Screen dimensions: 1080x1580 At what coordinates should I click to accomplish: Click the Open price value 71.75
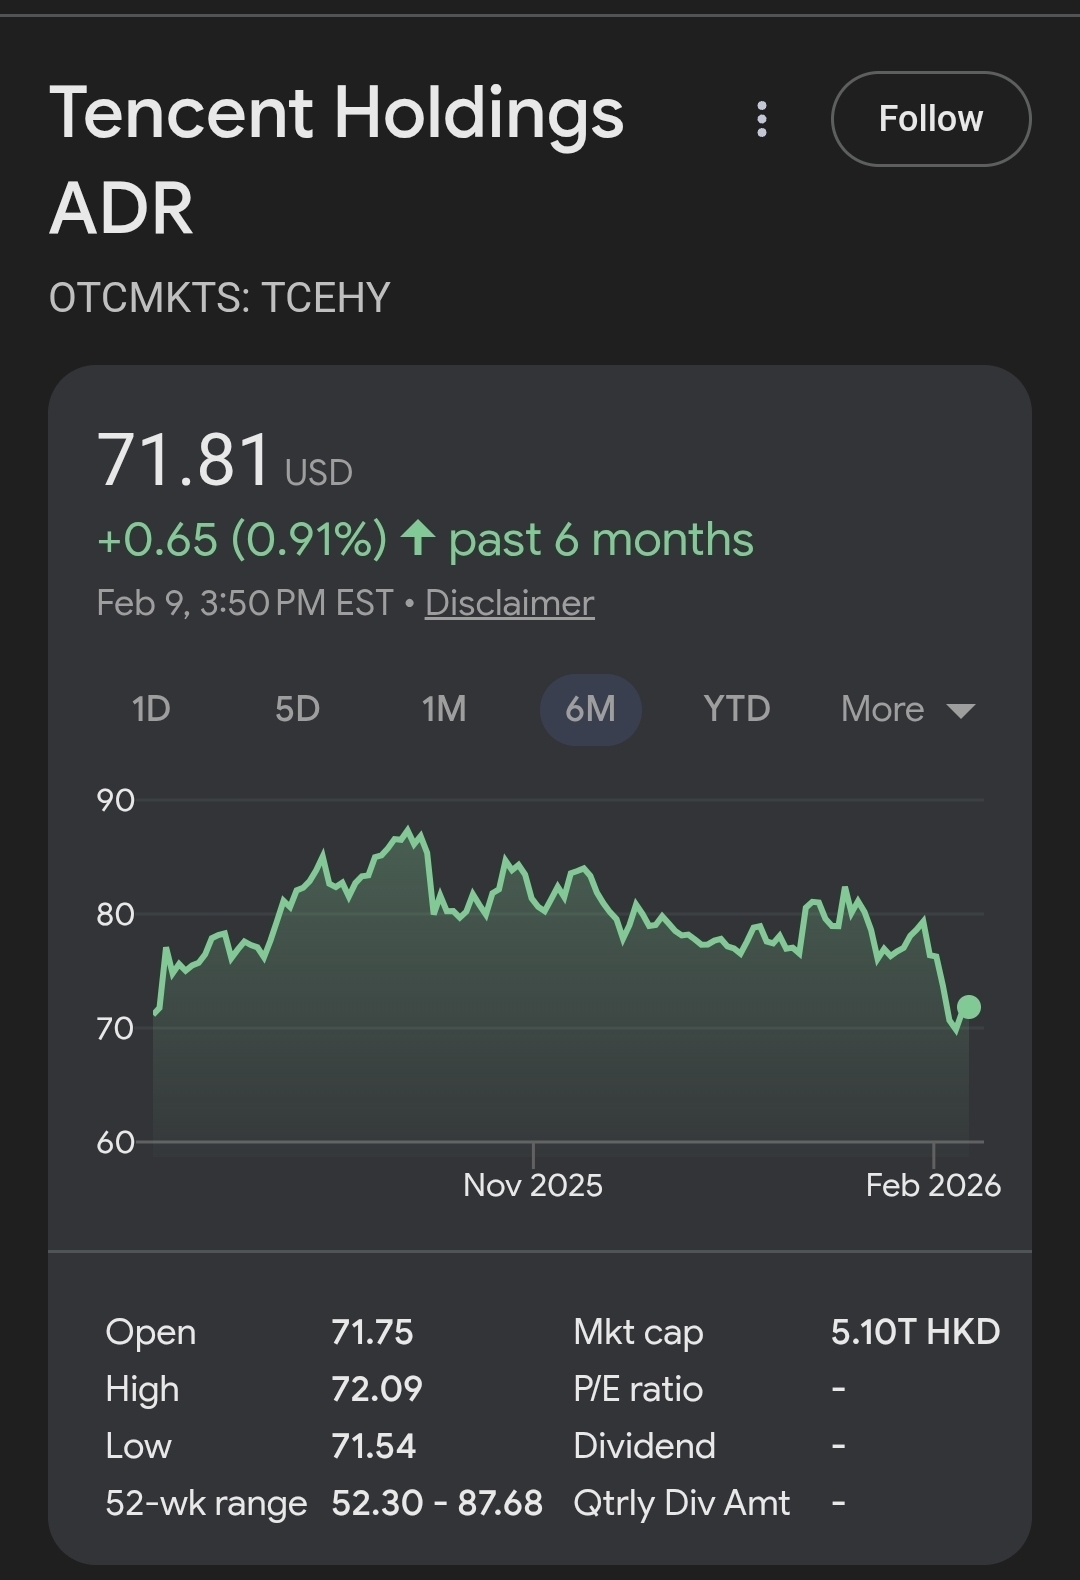372,1332
